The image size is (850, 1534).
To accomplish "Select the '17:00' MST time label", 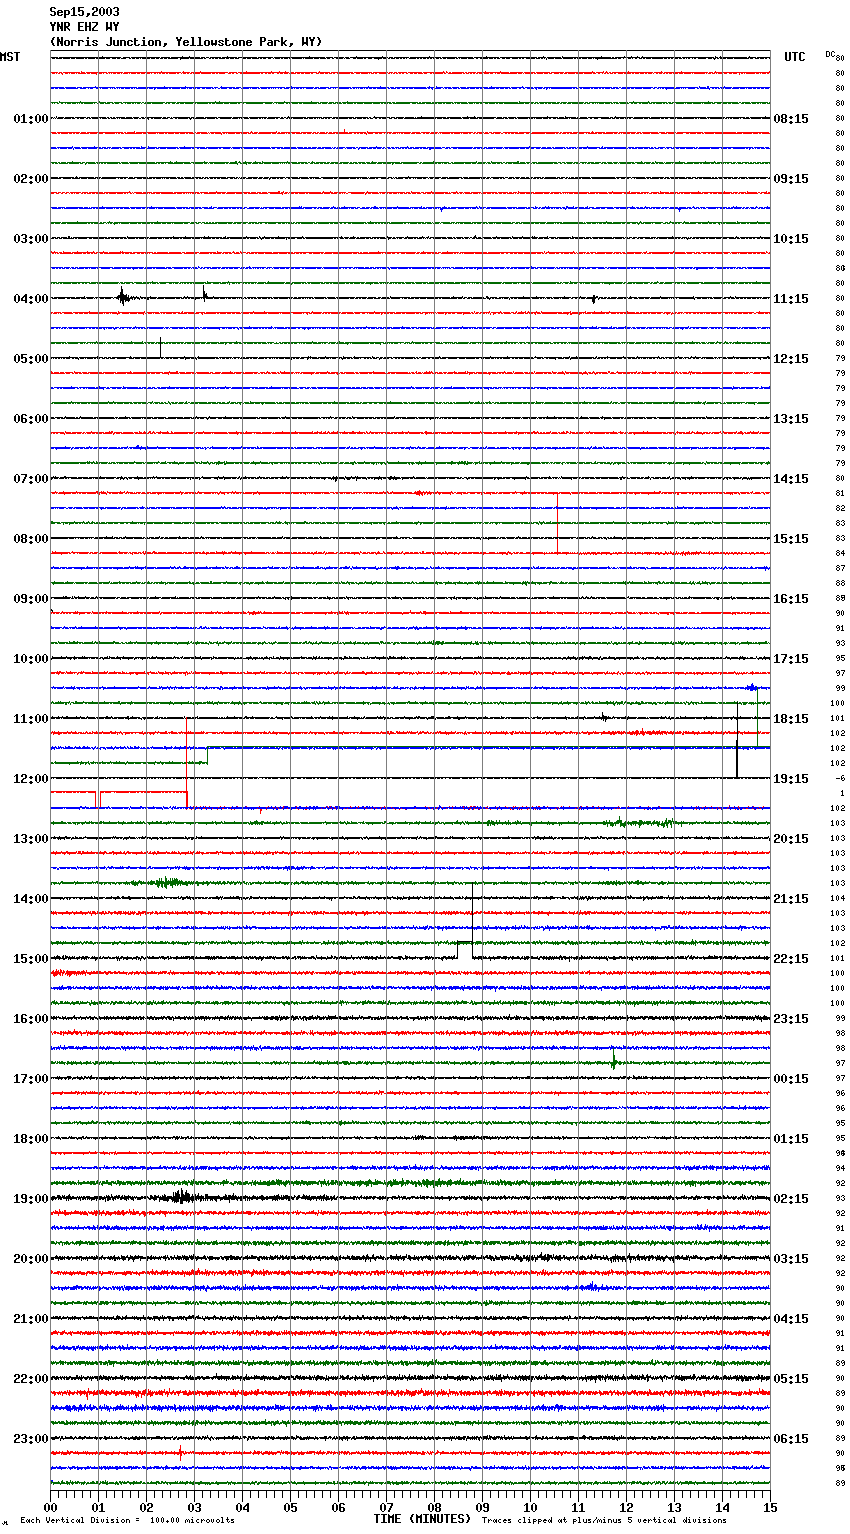I will (x=31, y=1079).
